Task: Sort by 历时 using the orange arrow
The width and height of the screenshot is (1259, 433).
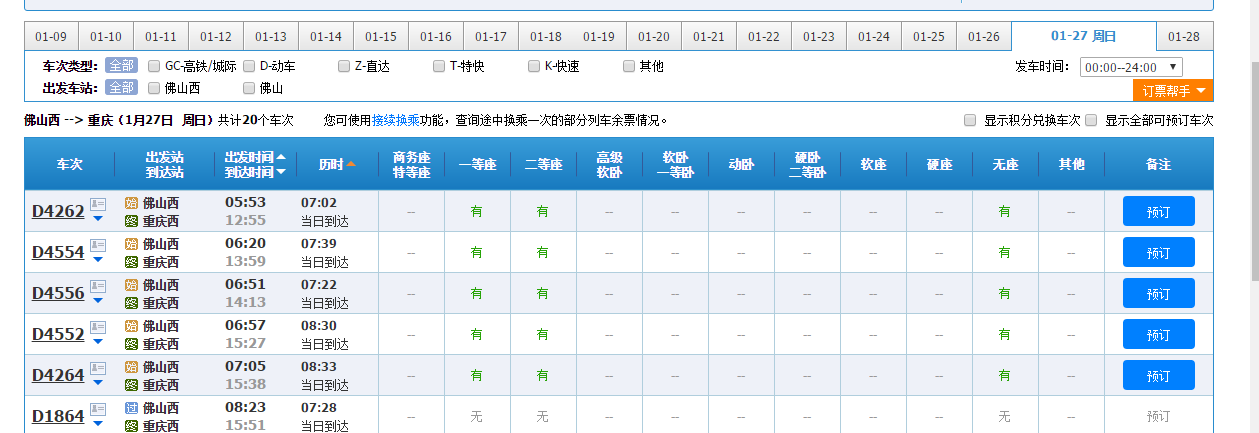Action: coord(351,164)
